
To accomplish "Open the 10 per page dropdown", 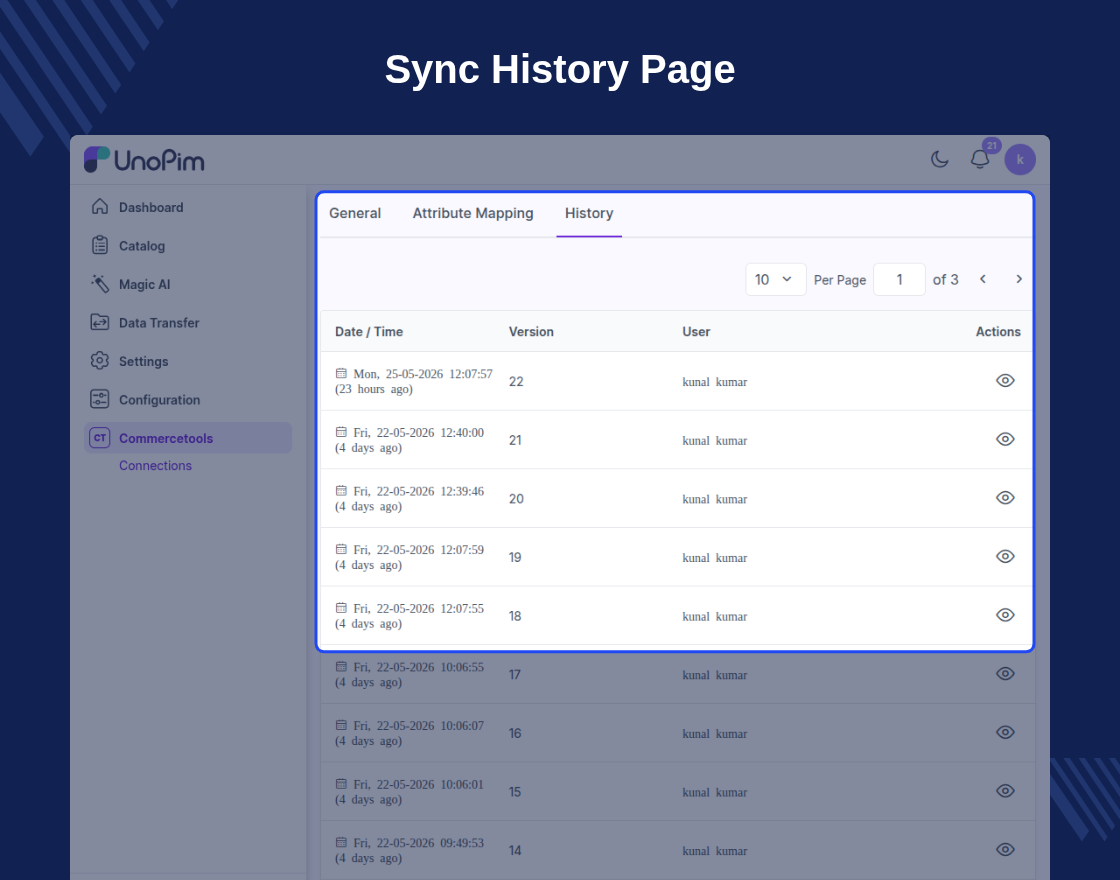I will pyautogui.click(x=776, y=279).
